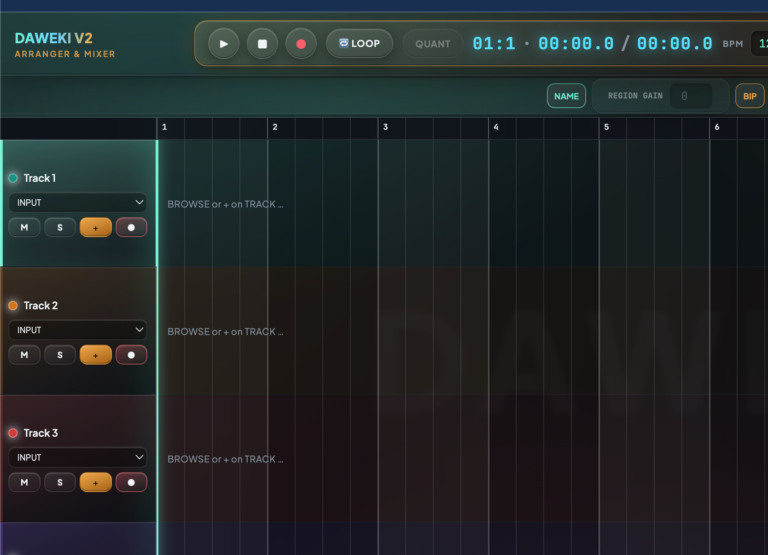Click Track 2 orange color dot
This screenshot has width=768, height=555.
(13, 305)
